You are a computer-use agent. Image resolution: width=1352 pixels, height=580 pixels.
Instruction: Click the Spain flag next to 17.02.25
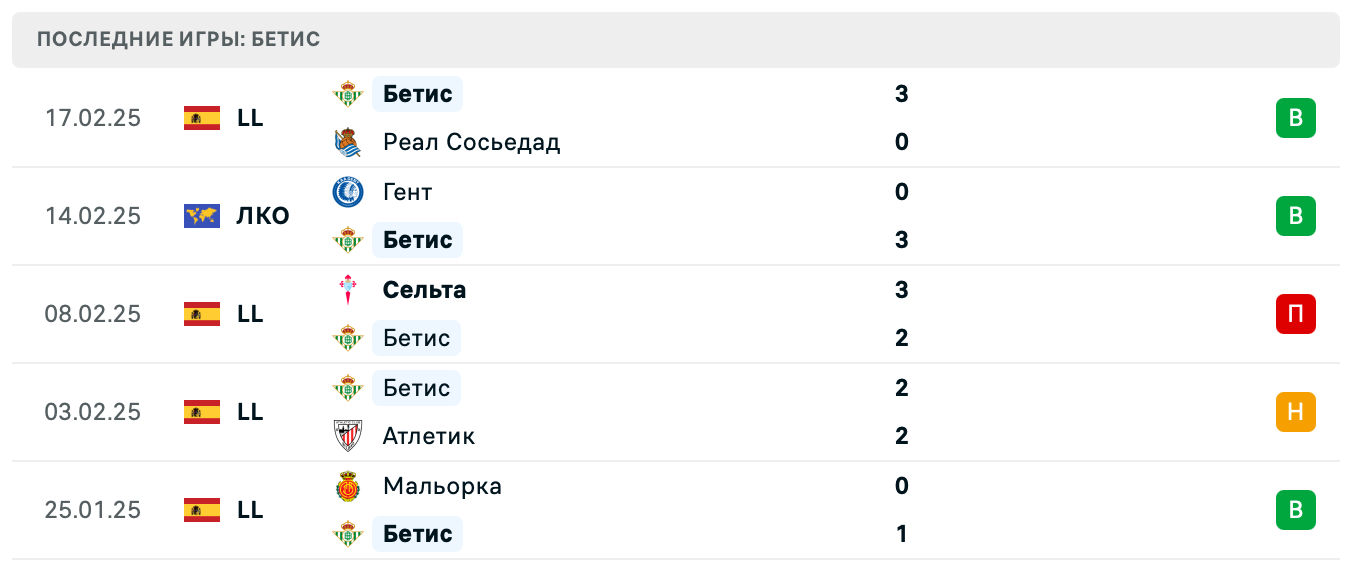click(x=201, y=117)
